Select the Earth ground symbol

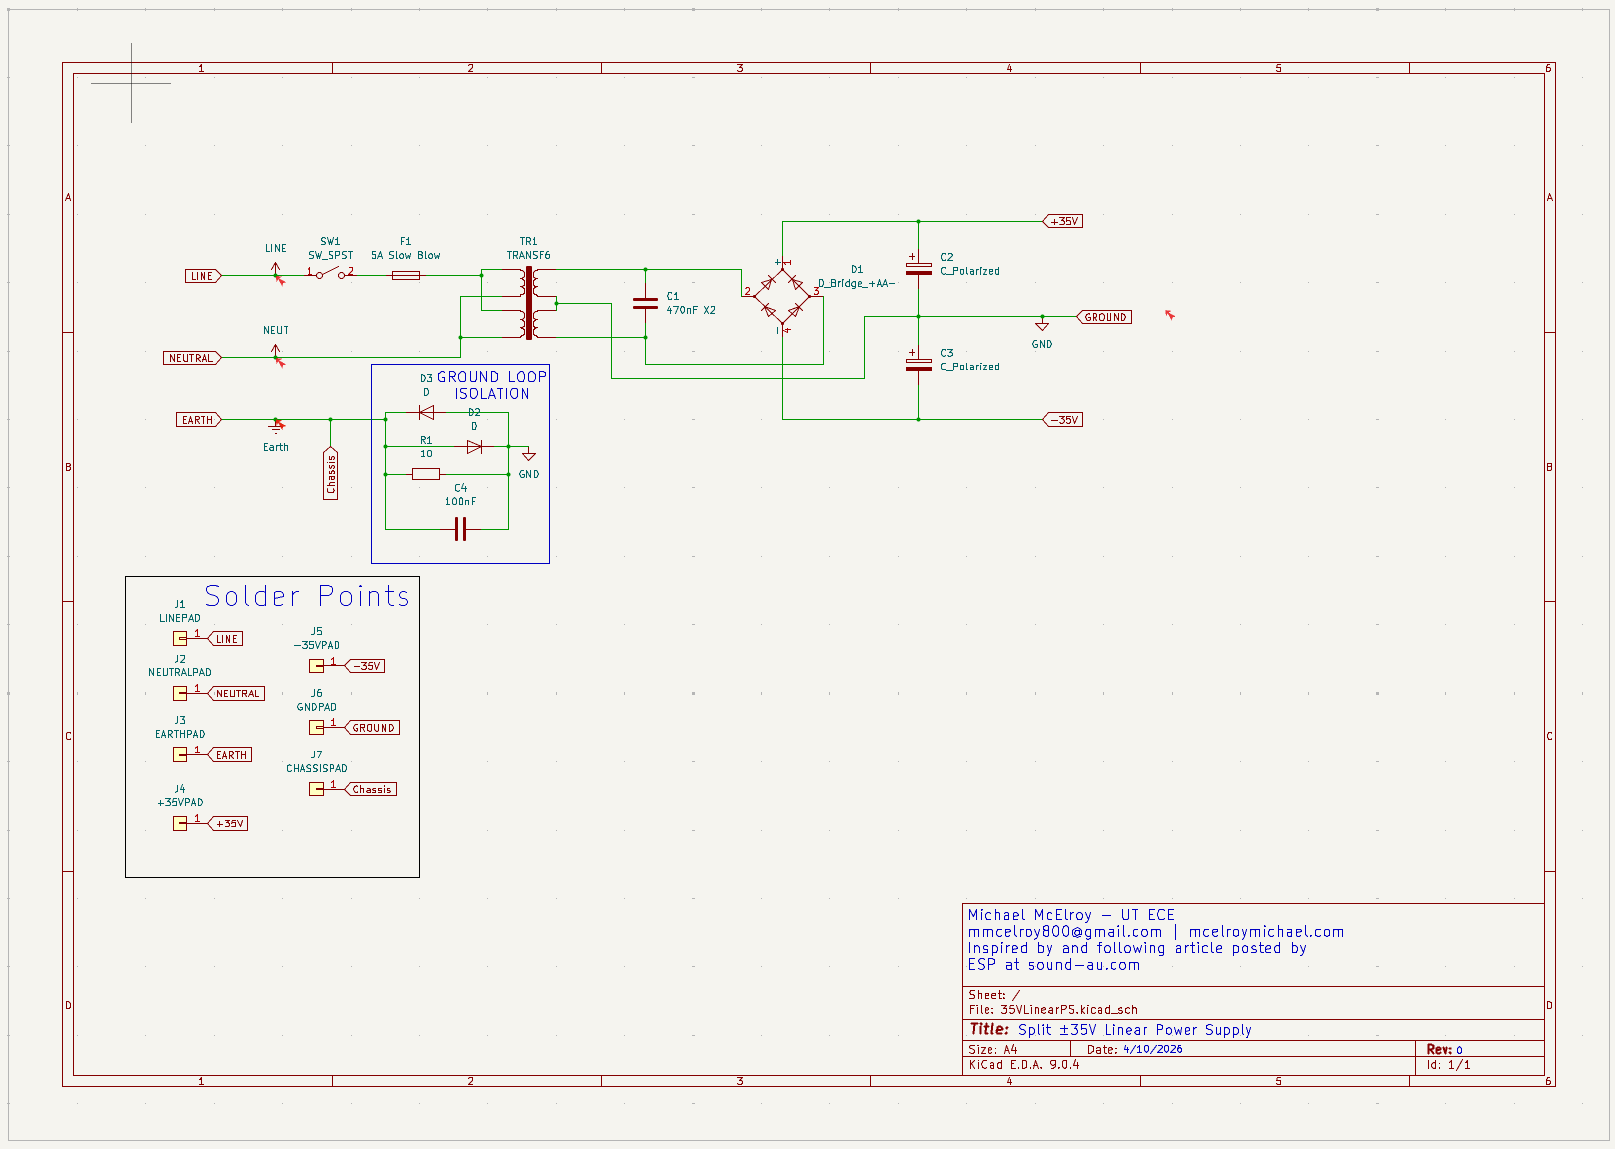[276, 425]
